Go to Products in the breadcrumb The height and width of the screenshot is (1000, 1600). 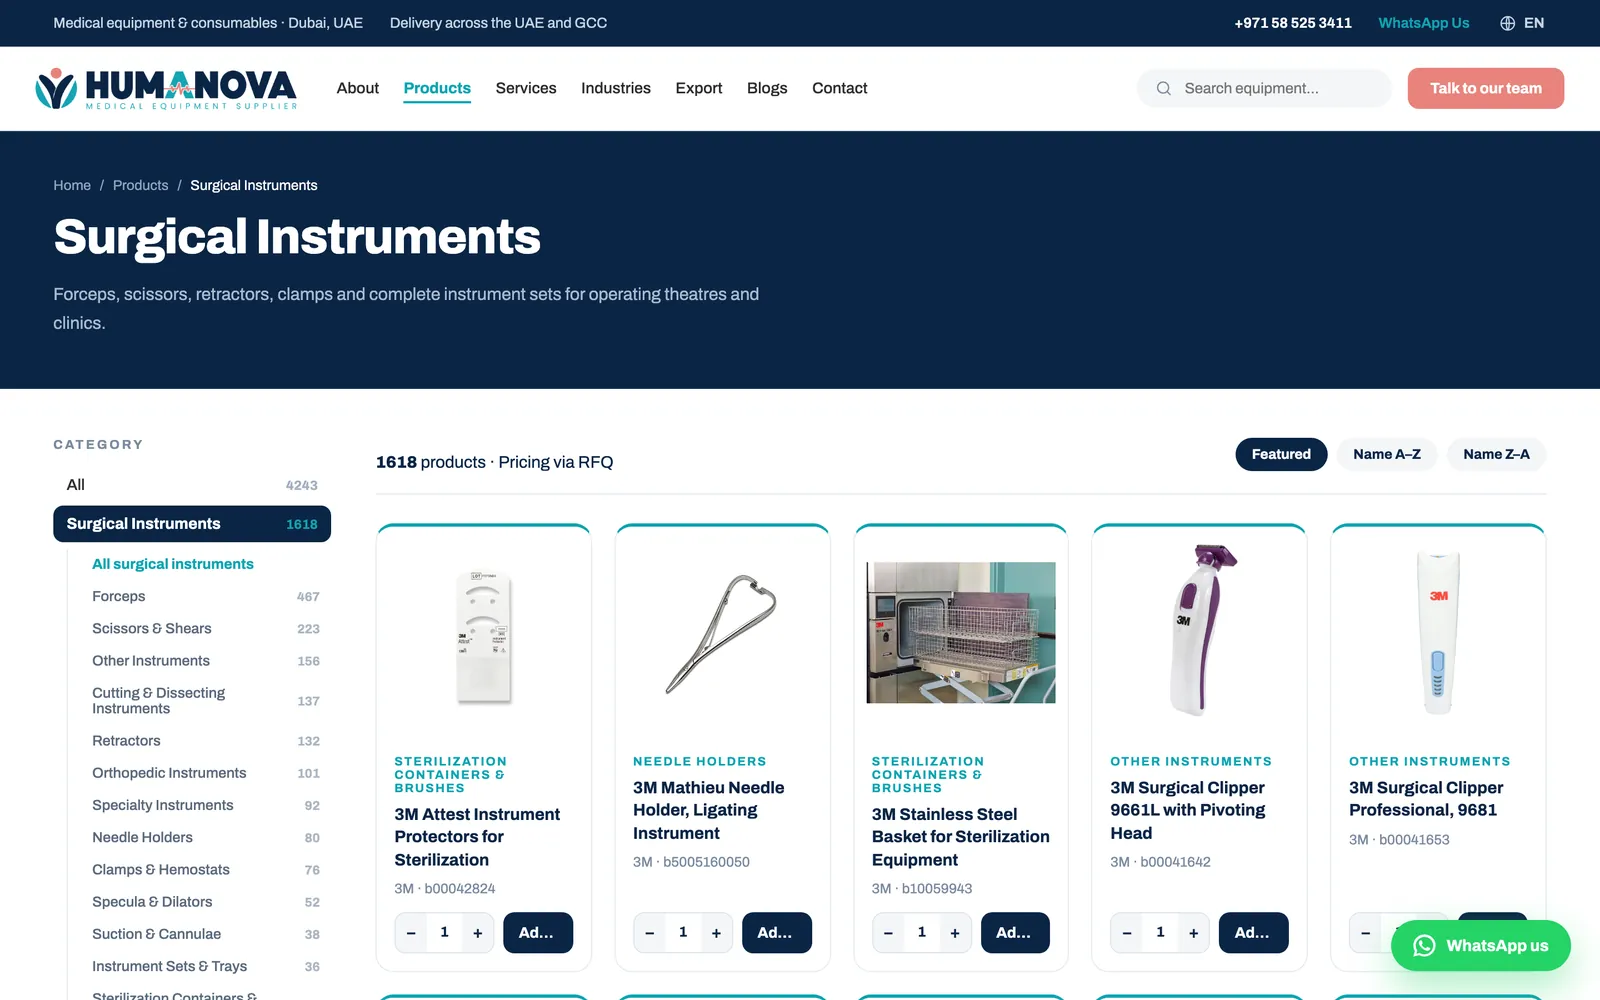coord(141,185)
